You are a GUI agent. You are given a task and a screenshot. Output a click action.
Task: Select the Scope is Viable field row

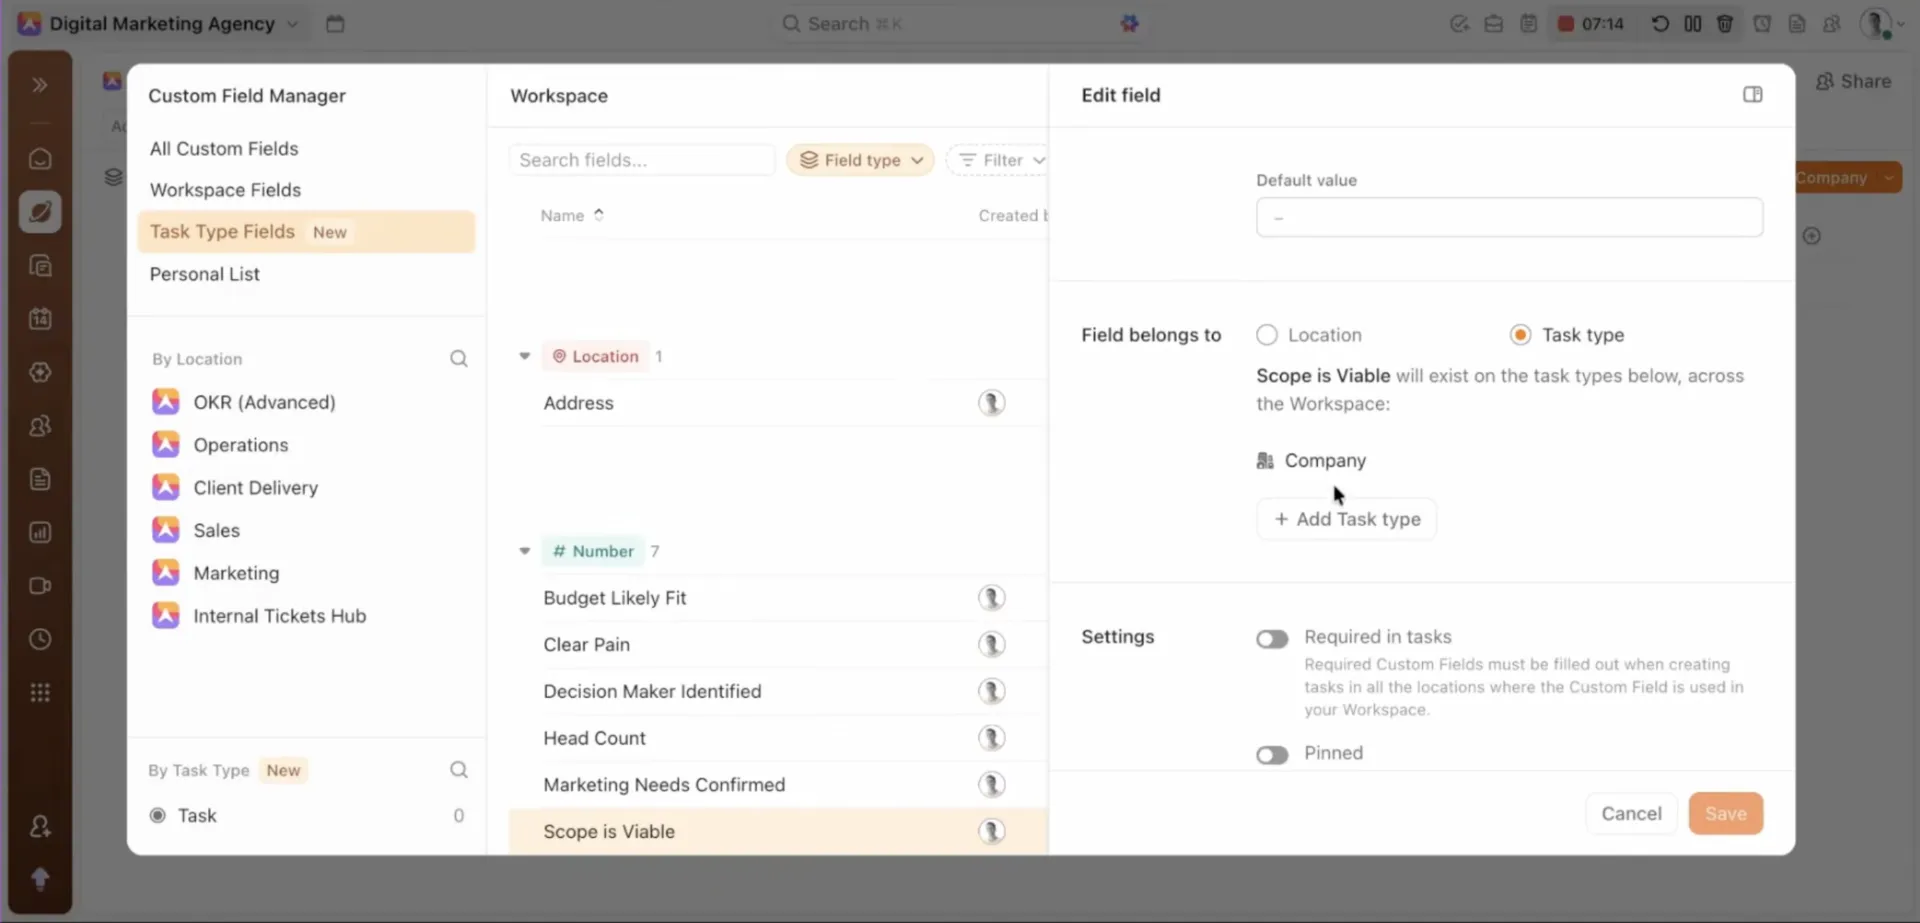(778, 832)
